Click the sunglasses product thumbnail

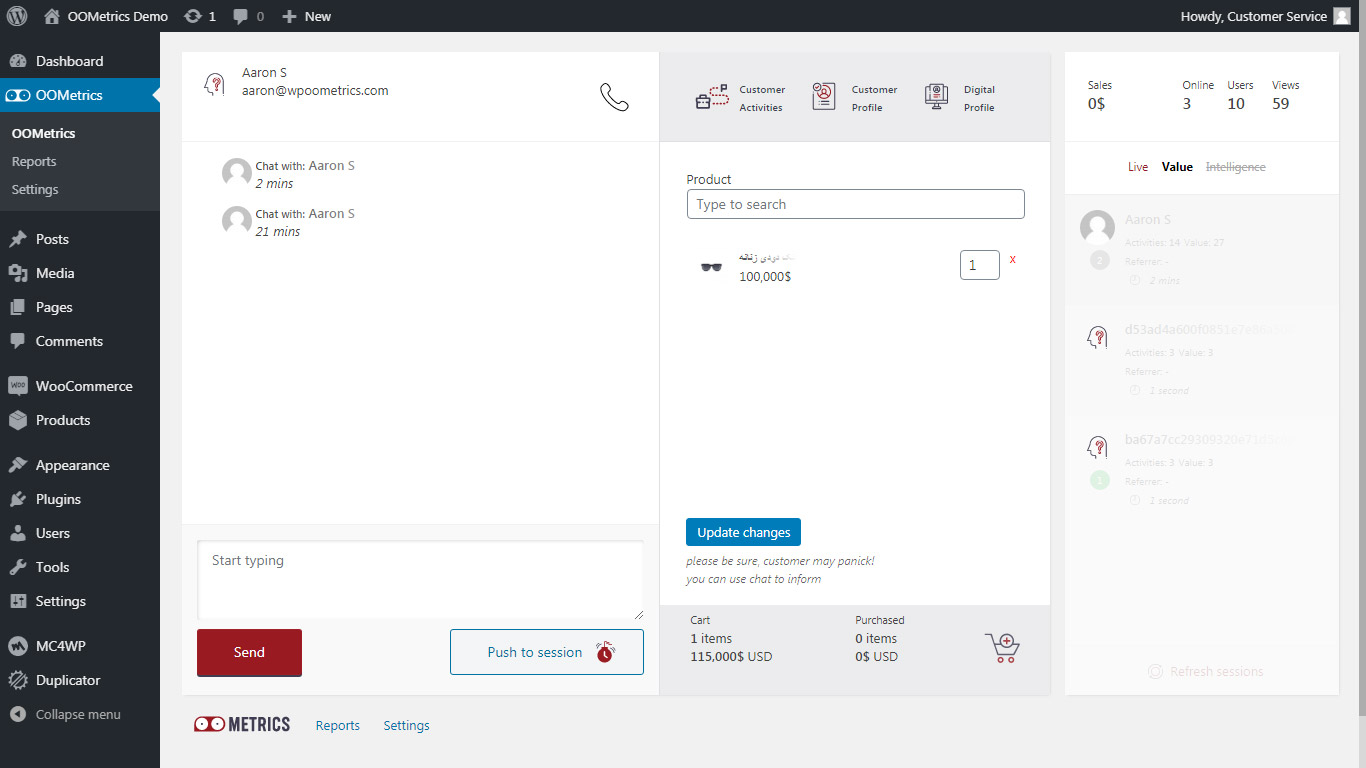[x=711, y=267]
